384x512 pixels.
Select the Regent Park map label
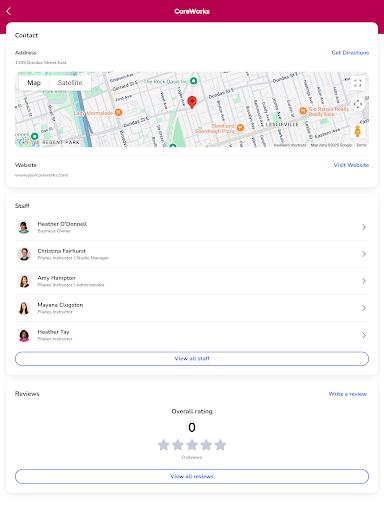point(61,142)
